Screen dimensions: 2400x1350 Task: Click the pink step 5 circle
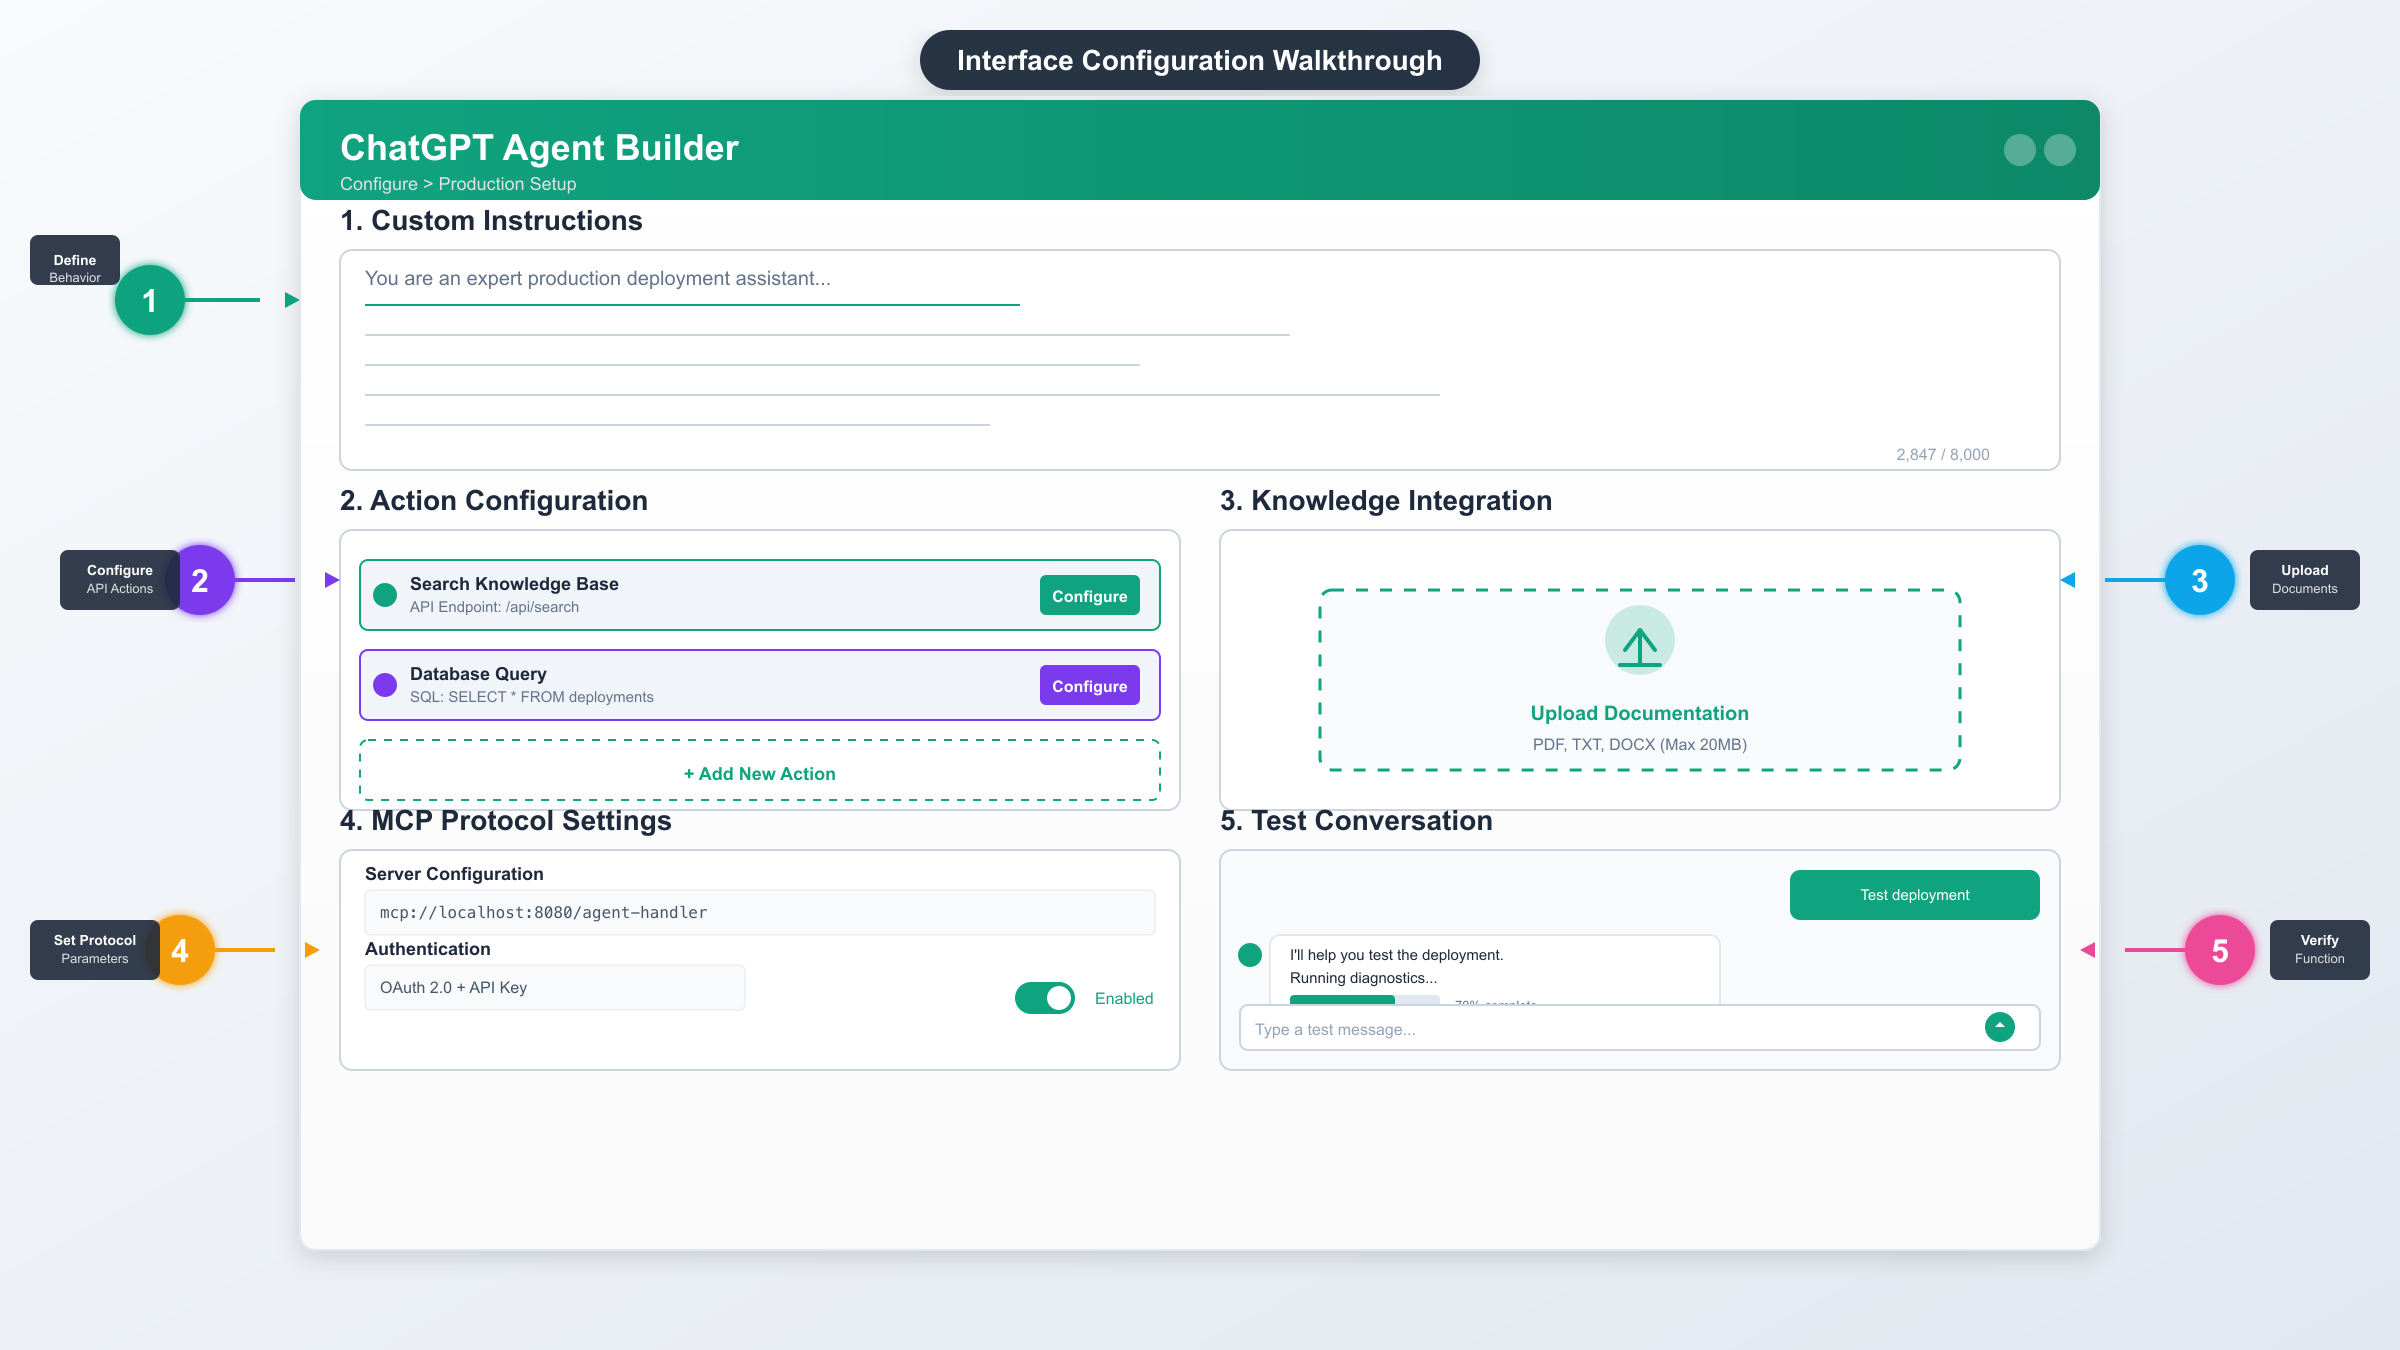2219,950
